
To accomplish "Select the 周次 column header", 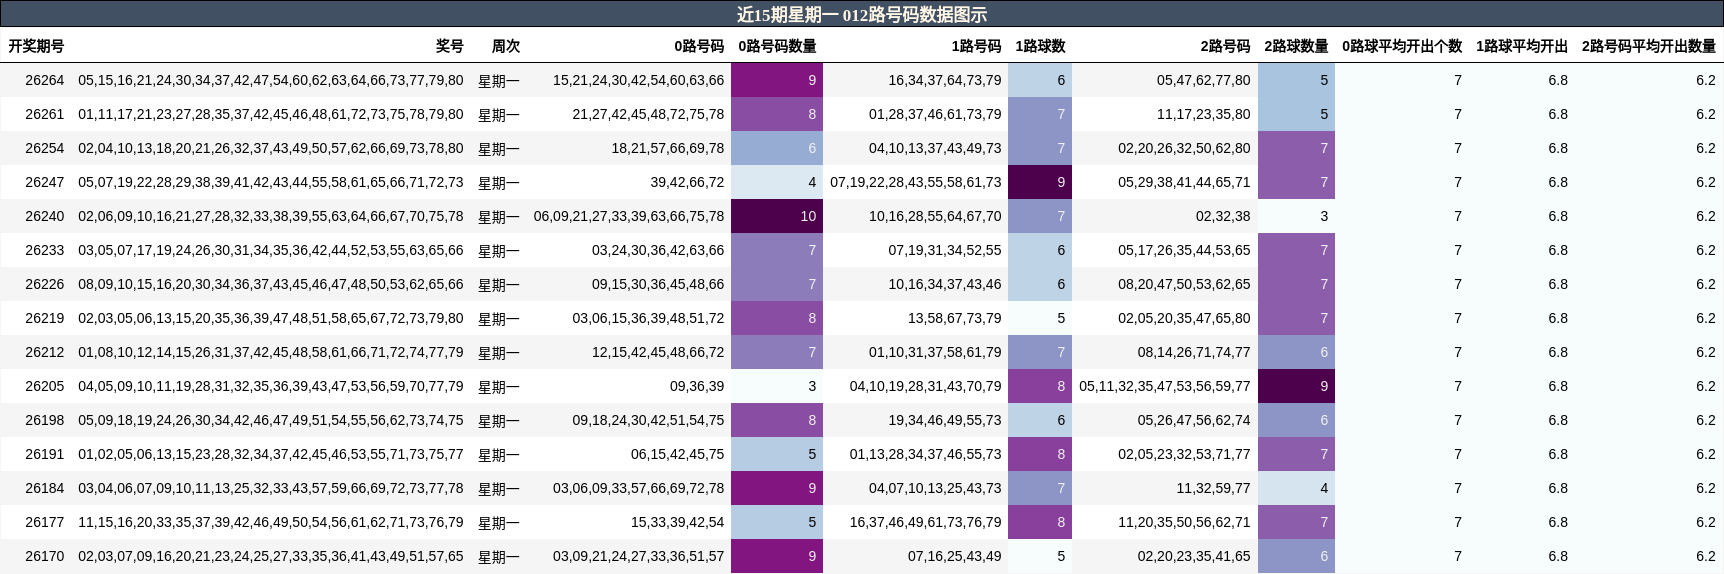I will point(506,46).
